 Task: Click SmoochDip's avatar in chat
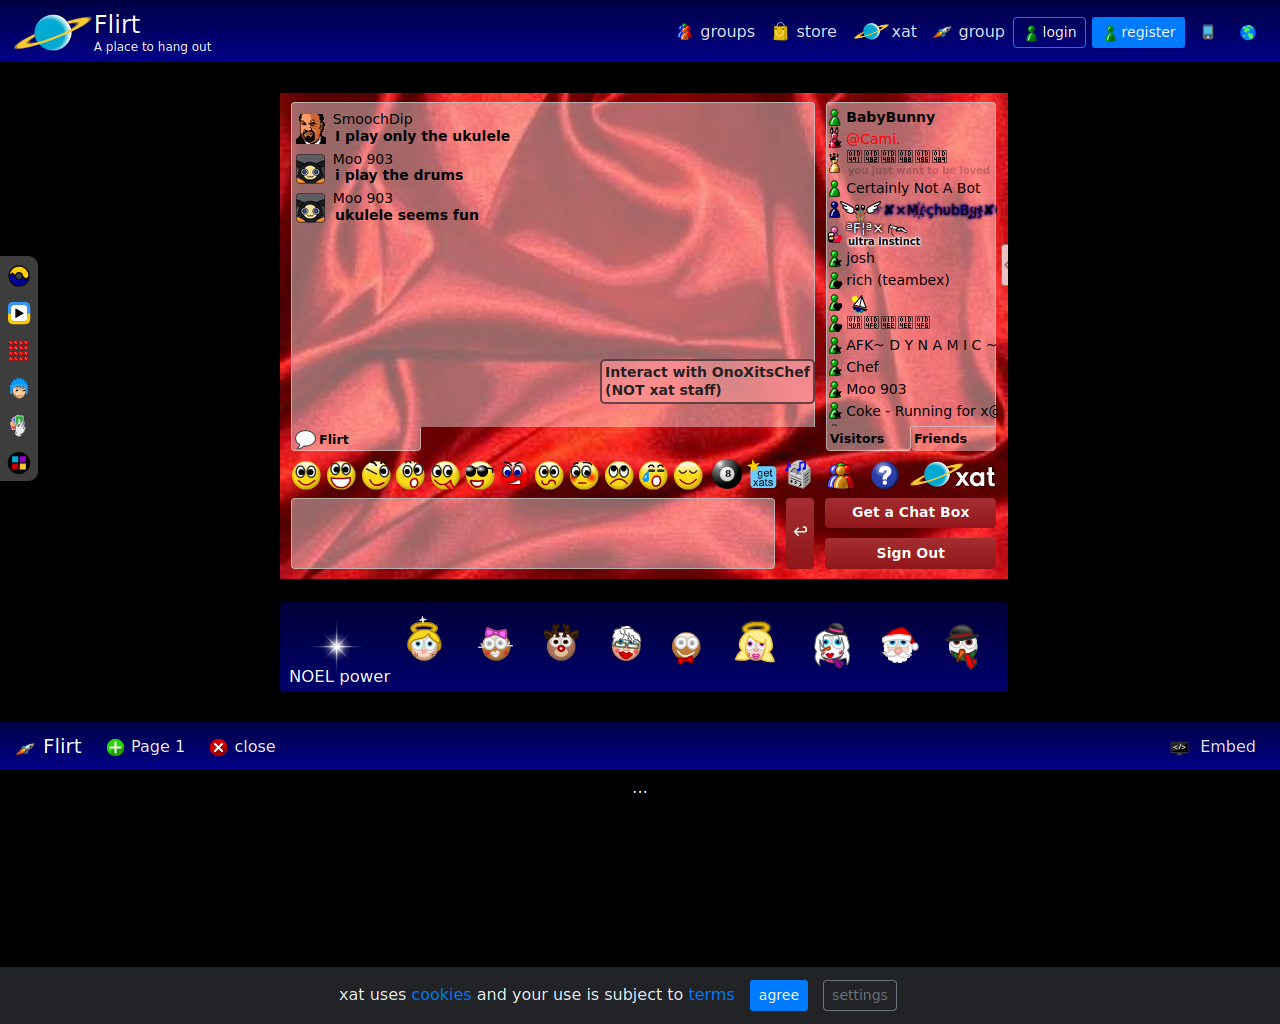click(311, 129)
